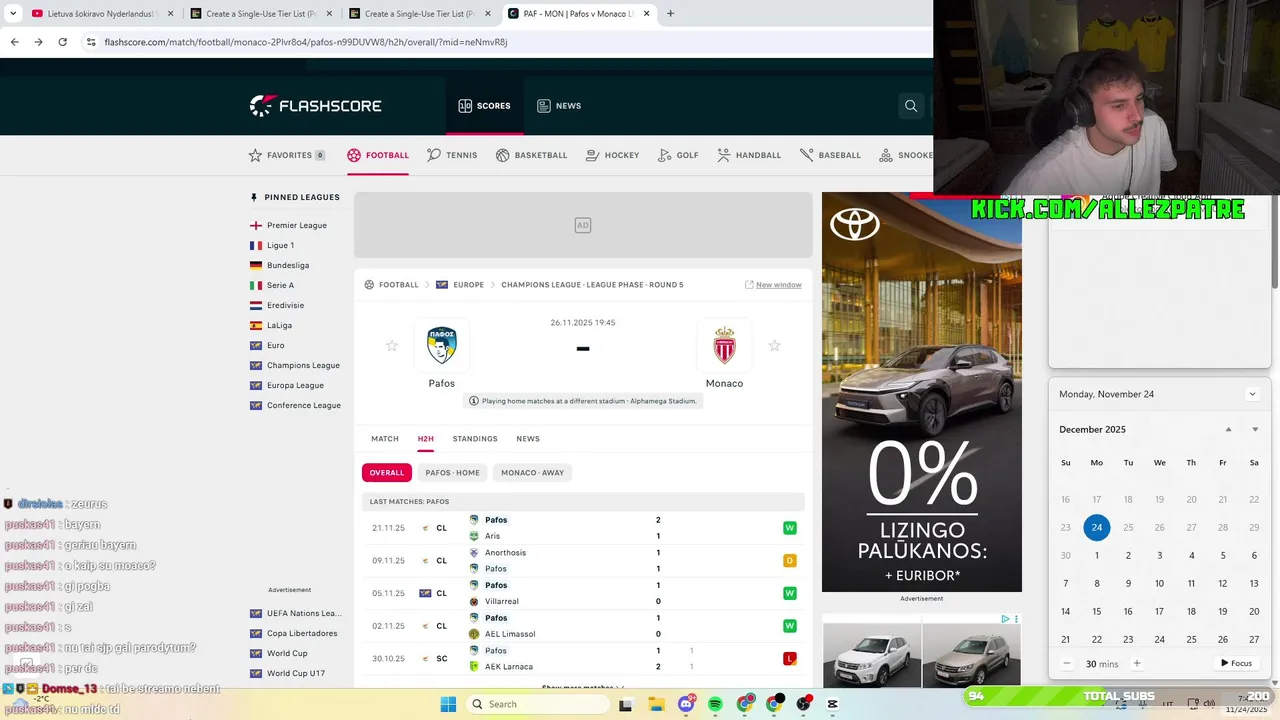Star Pafos as a favorite team
Image resolution: width=1280 pixels, height=720 pixels.
[x=392, y=346]
